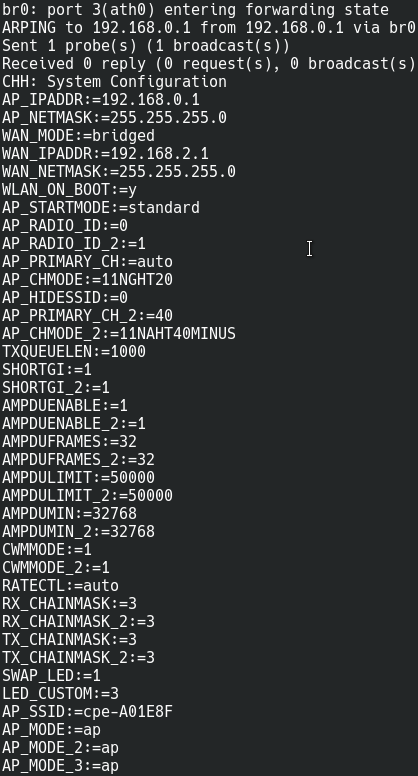Click the AMPDULIMIT:=50000 line
Image resolution: width=418 pixels, height=776 pixels.
tap(78, 478)
